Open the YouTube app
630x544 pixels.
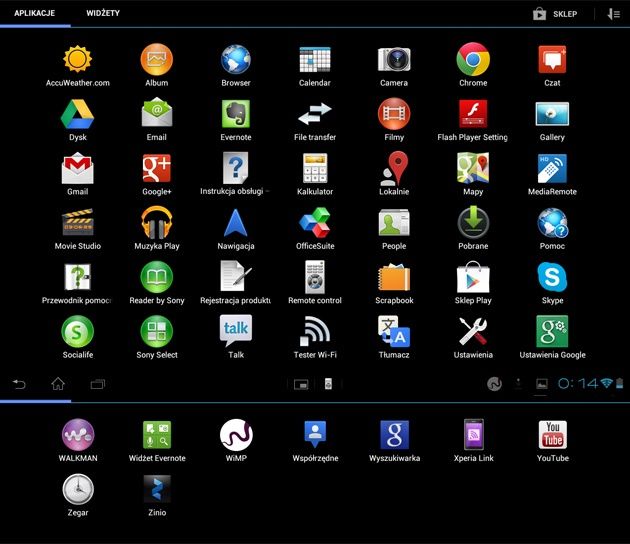[552, 435]
